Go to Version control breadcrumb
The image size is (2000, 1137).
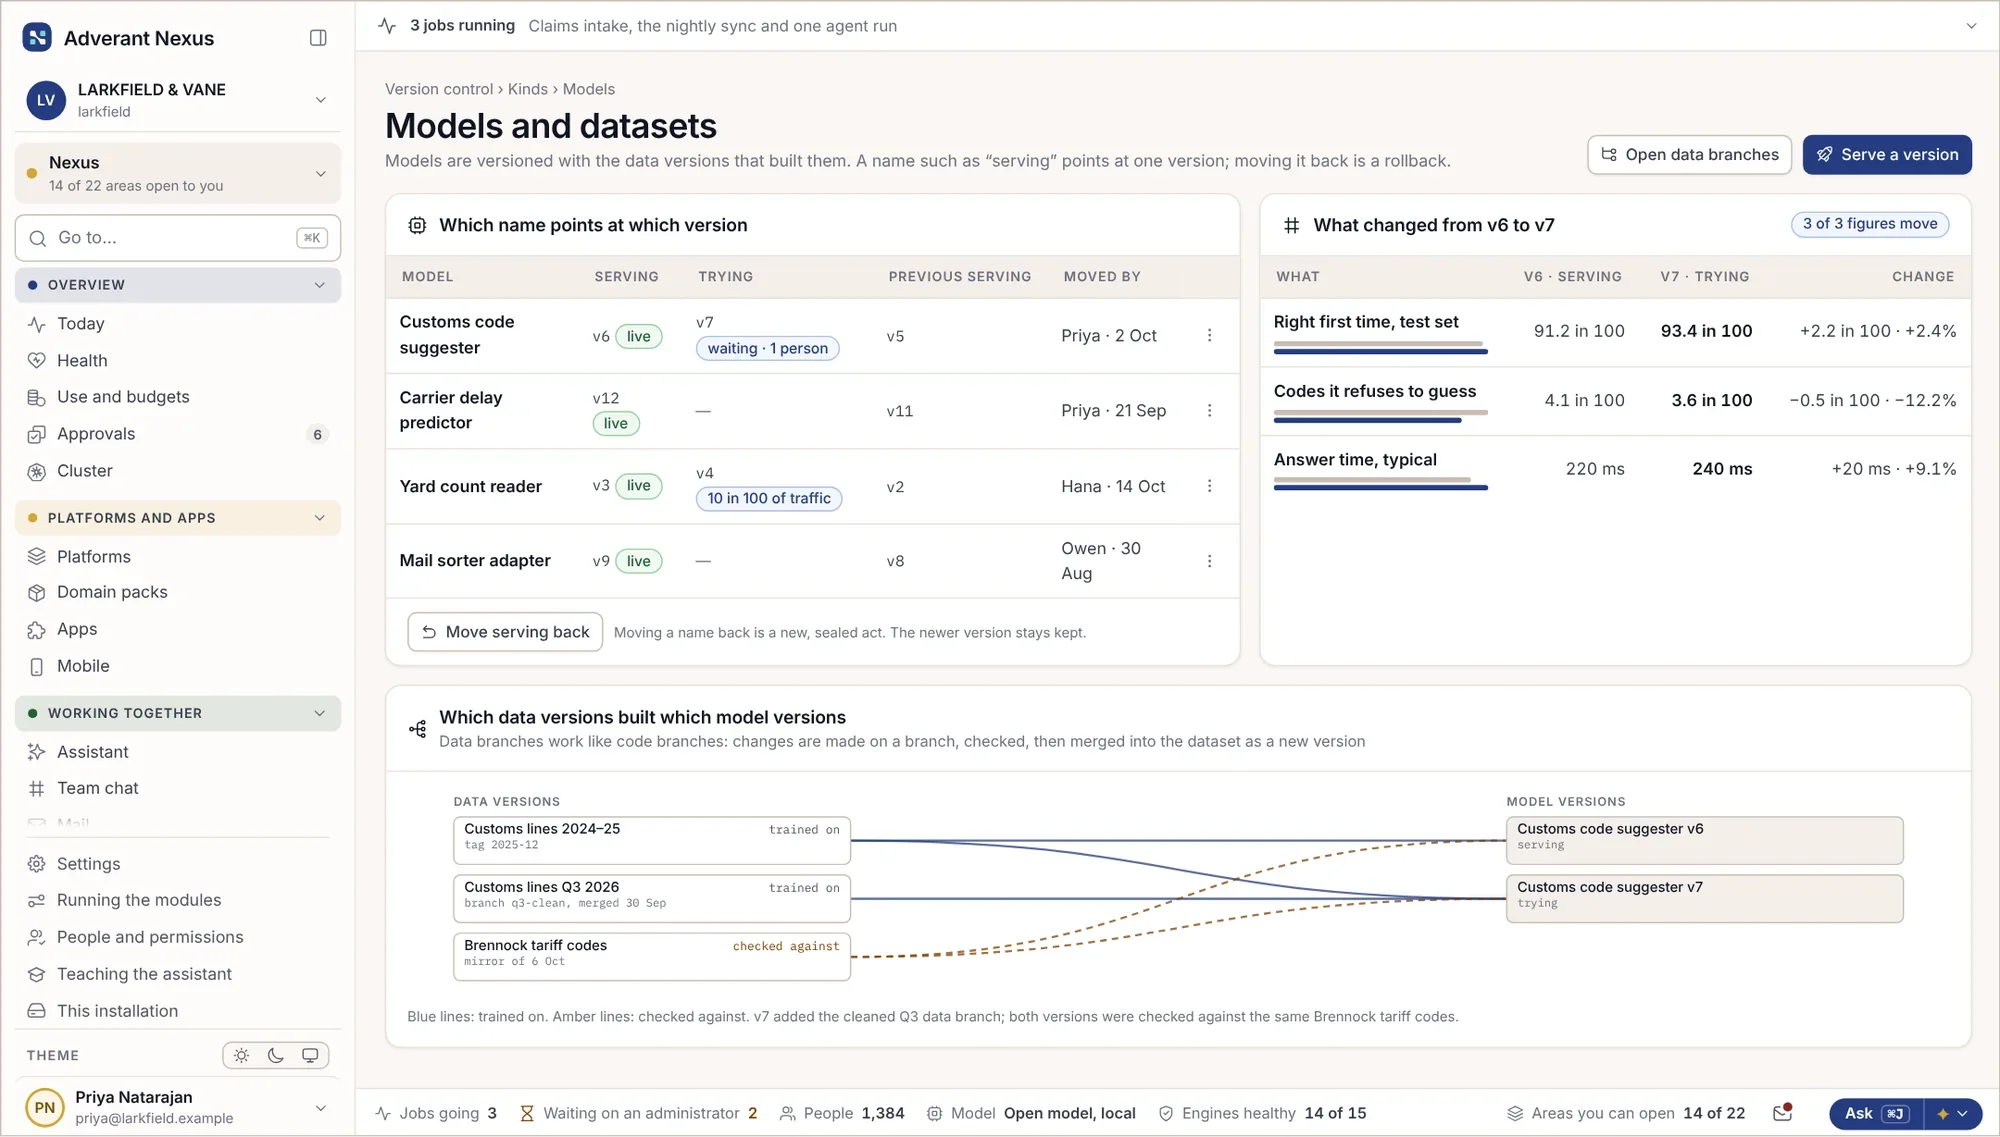(439, 89)
